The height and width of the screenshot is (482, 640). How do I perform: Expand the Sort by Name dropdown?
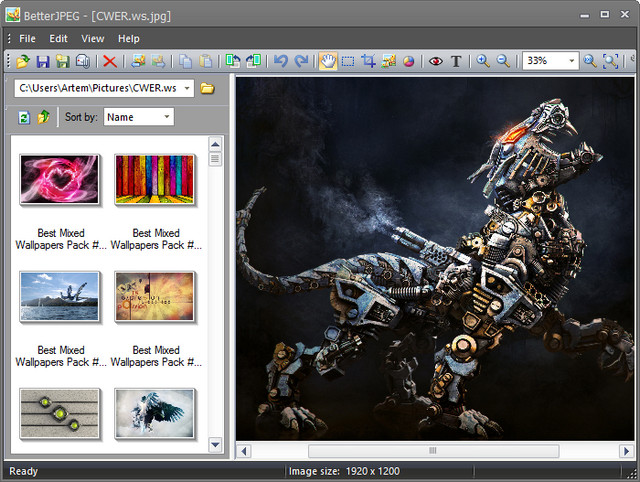coord(166,117)
